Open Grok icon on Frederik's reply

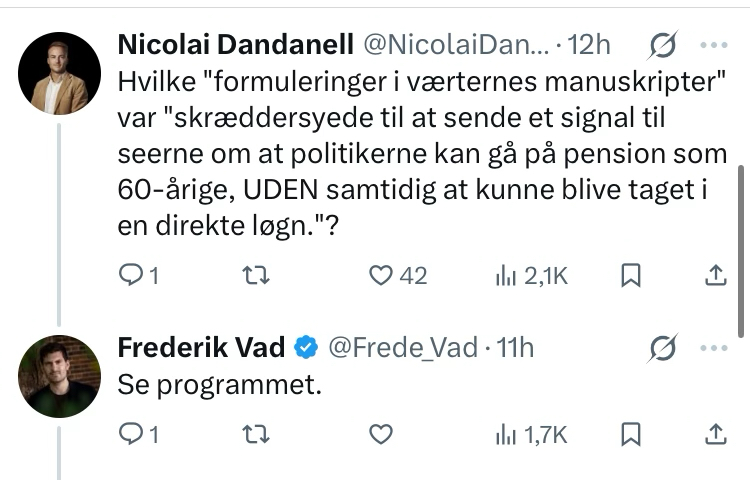click(662, 347)
